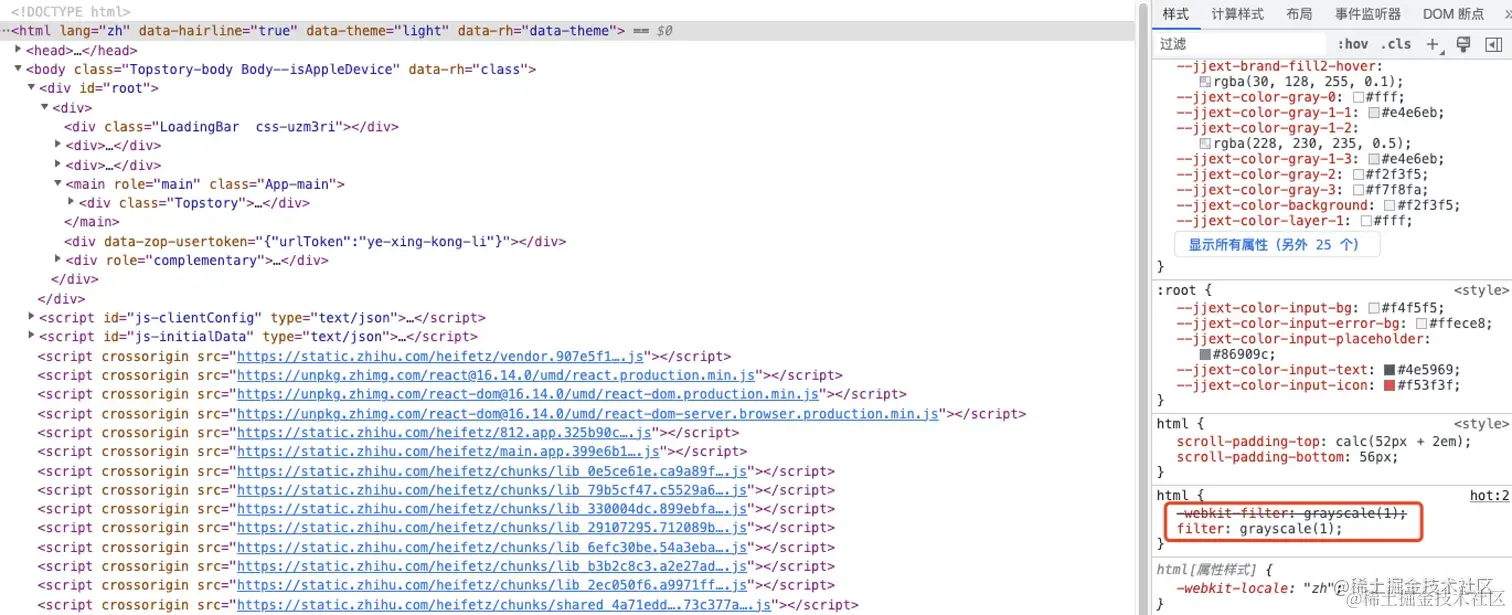The width and height of the screenshot is (1512, 615).
Task: Expand the div role="complementary" node
Action: coord(58,260)
